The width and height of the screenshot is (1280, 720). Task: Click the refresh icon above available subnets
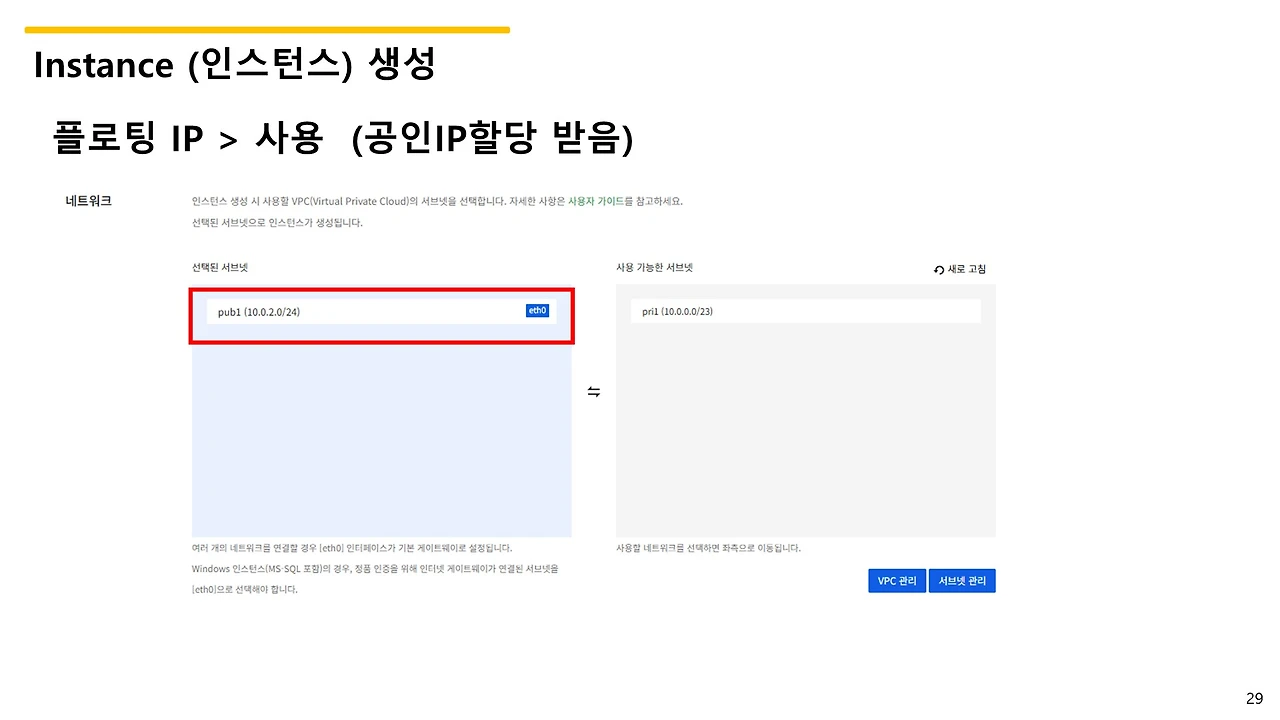pos(938,268)
